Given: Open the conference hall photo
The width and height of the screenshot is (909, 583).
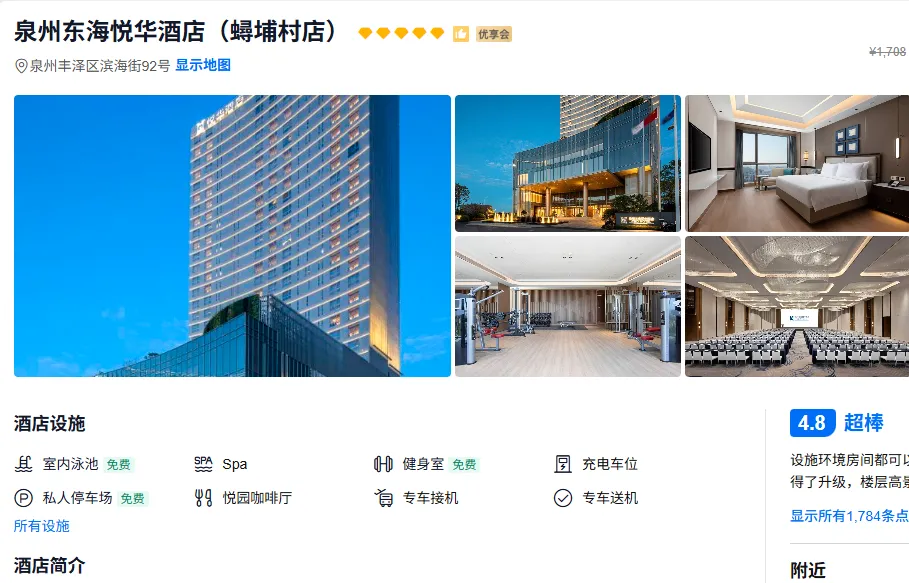Looking at the screenshot, I should 797,307.
